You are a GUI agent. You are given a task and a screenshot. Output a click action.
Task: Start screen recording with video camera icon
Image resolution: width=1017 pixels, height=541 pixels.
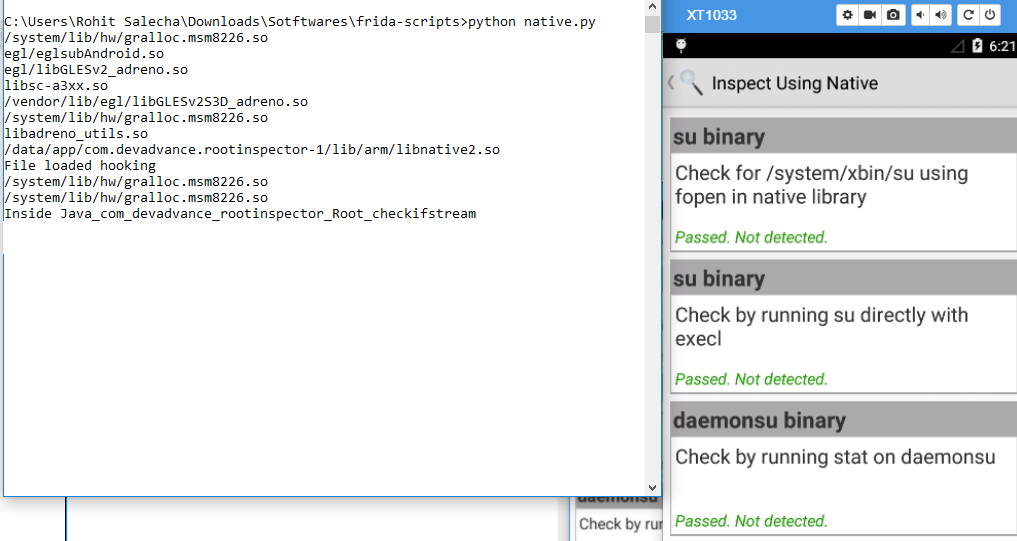(x=870, y=15)
